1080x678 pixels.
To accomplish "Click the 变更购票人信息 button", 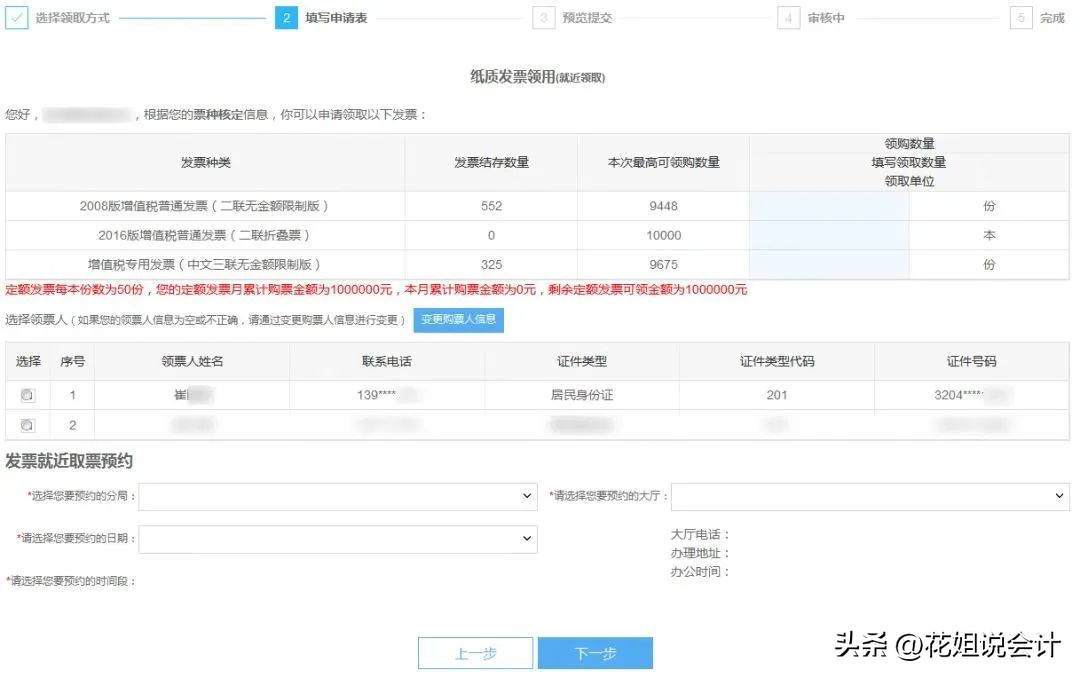I will [458, 321].
